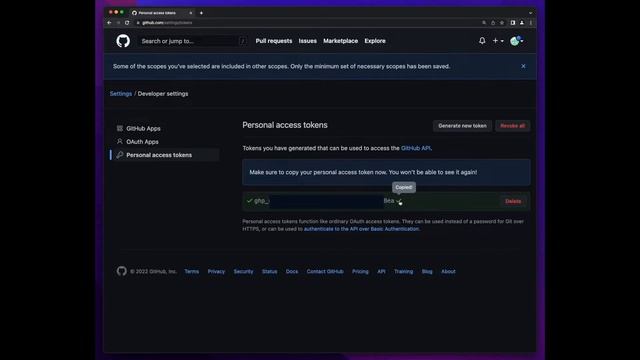Select OAuth Apps in the sidebar
This screenshot has width=640, height=360.
[142, 142]
